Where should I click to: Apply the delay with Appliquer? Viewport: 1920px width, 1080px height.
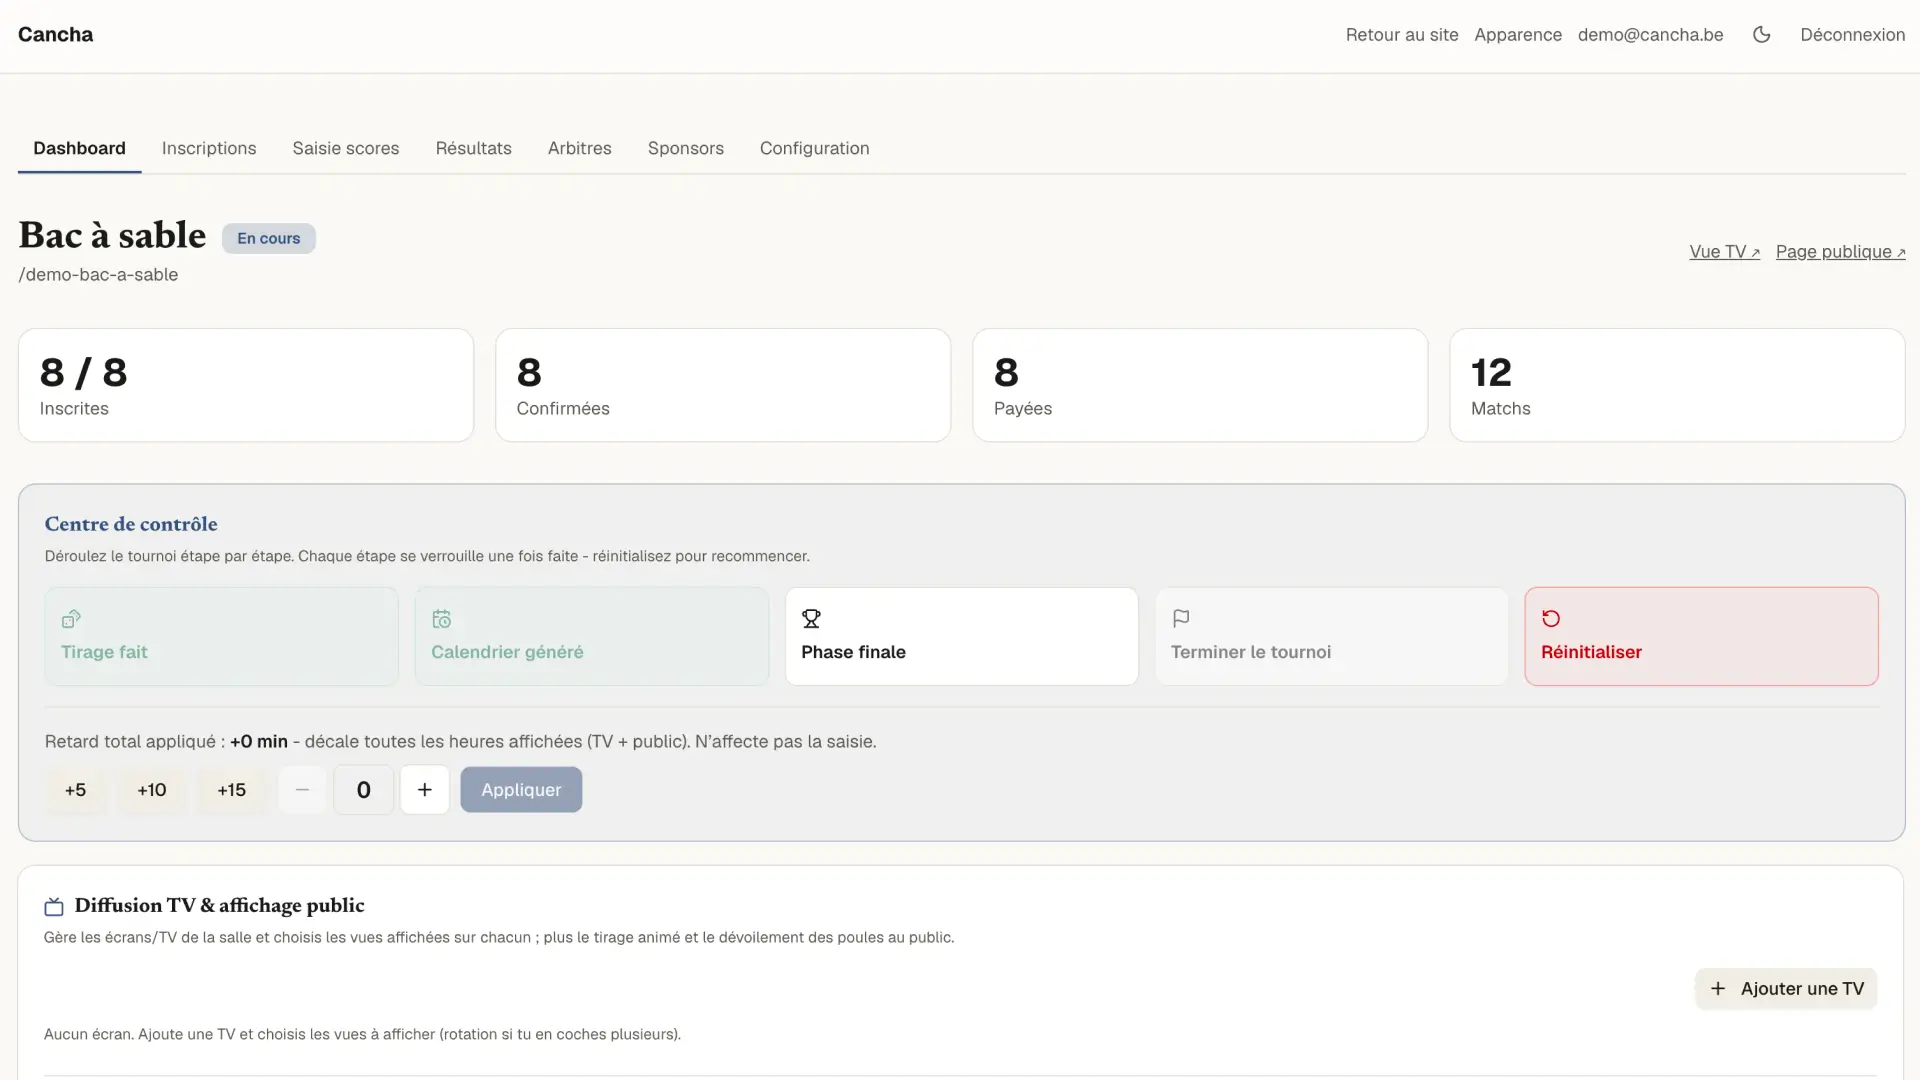pos(521,790)
